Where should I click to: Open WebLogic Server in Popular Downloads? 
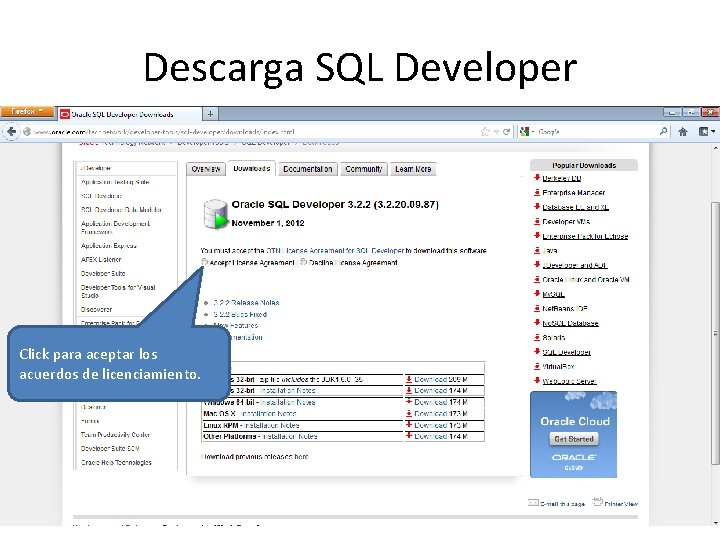click(569, 381)
